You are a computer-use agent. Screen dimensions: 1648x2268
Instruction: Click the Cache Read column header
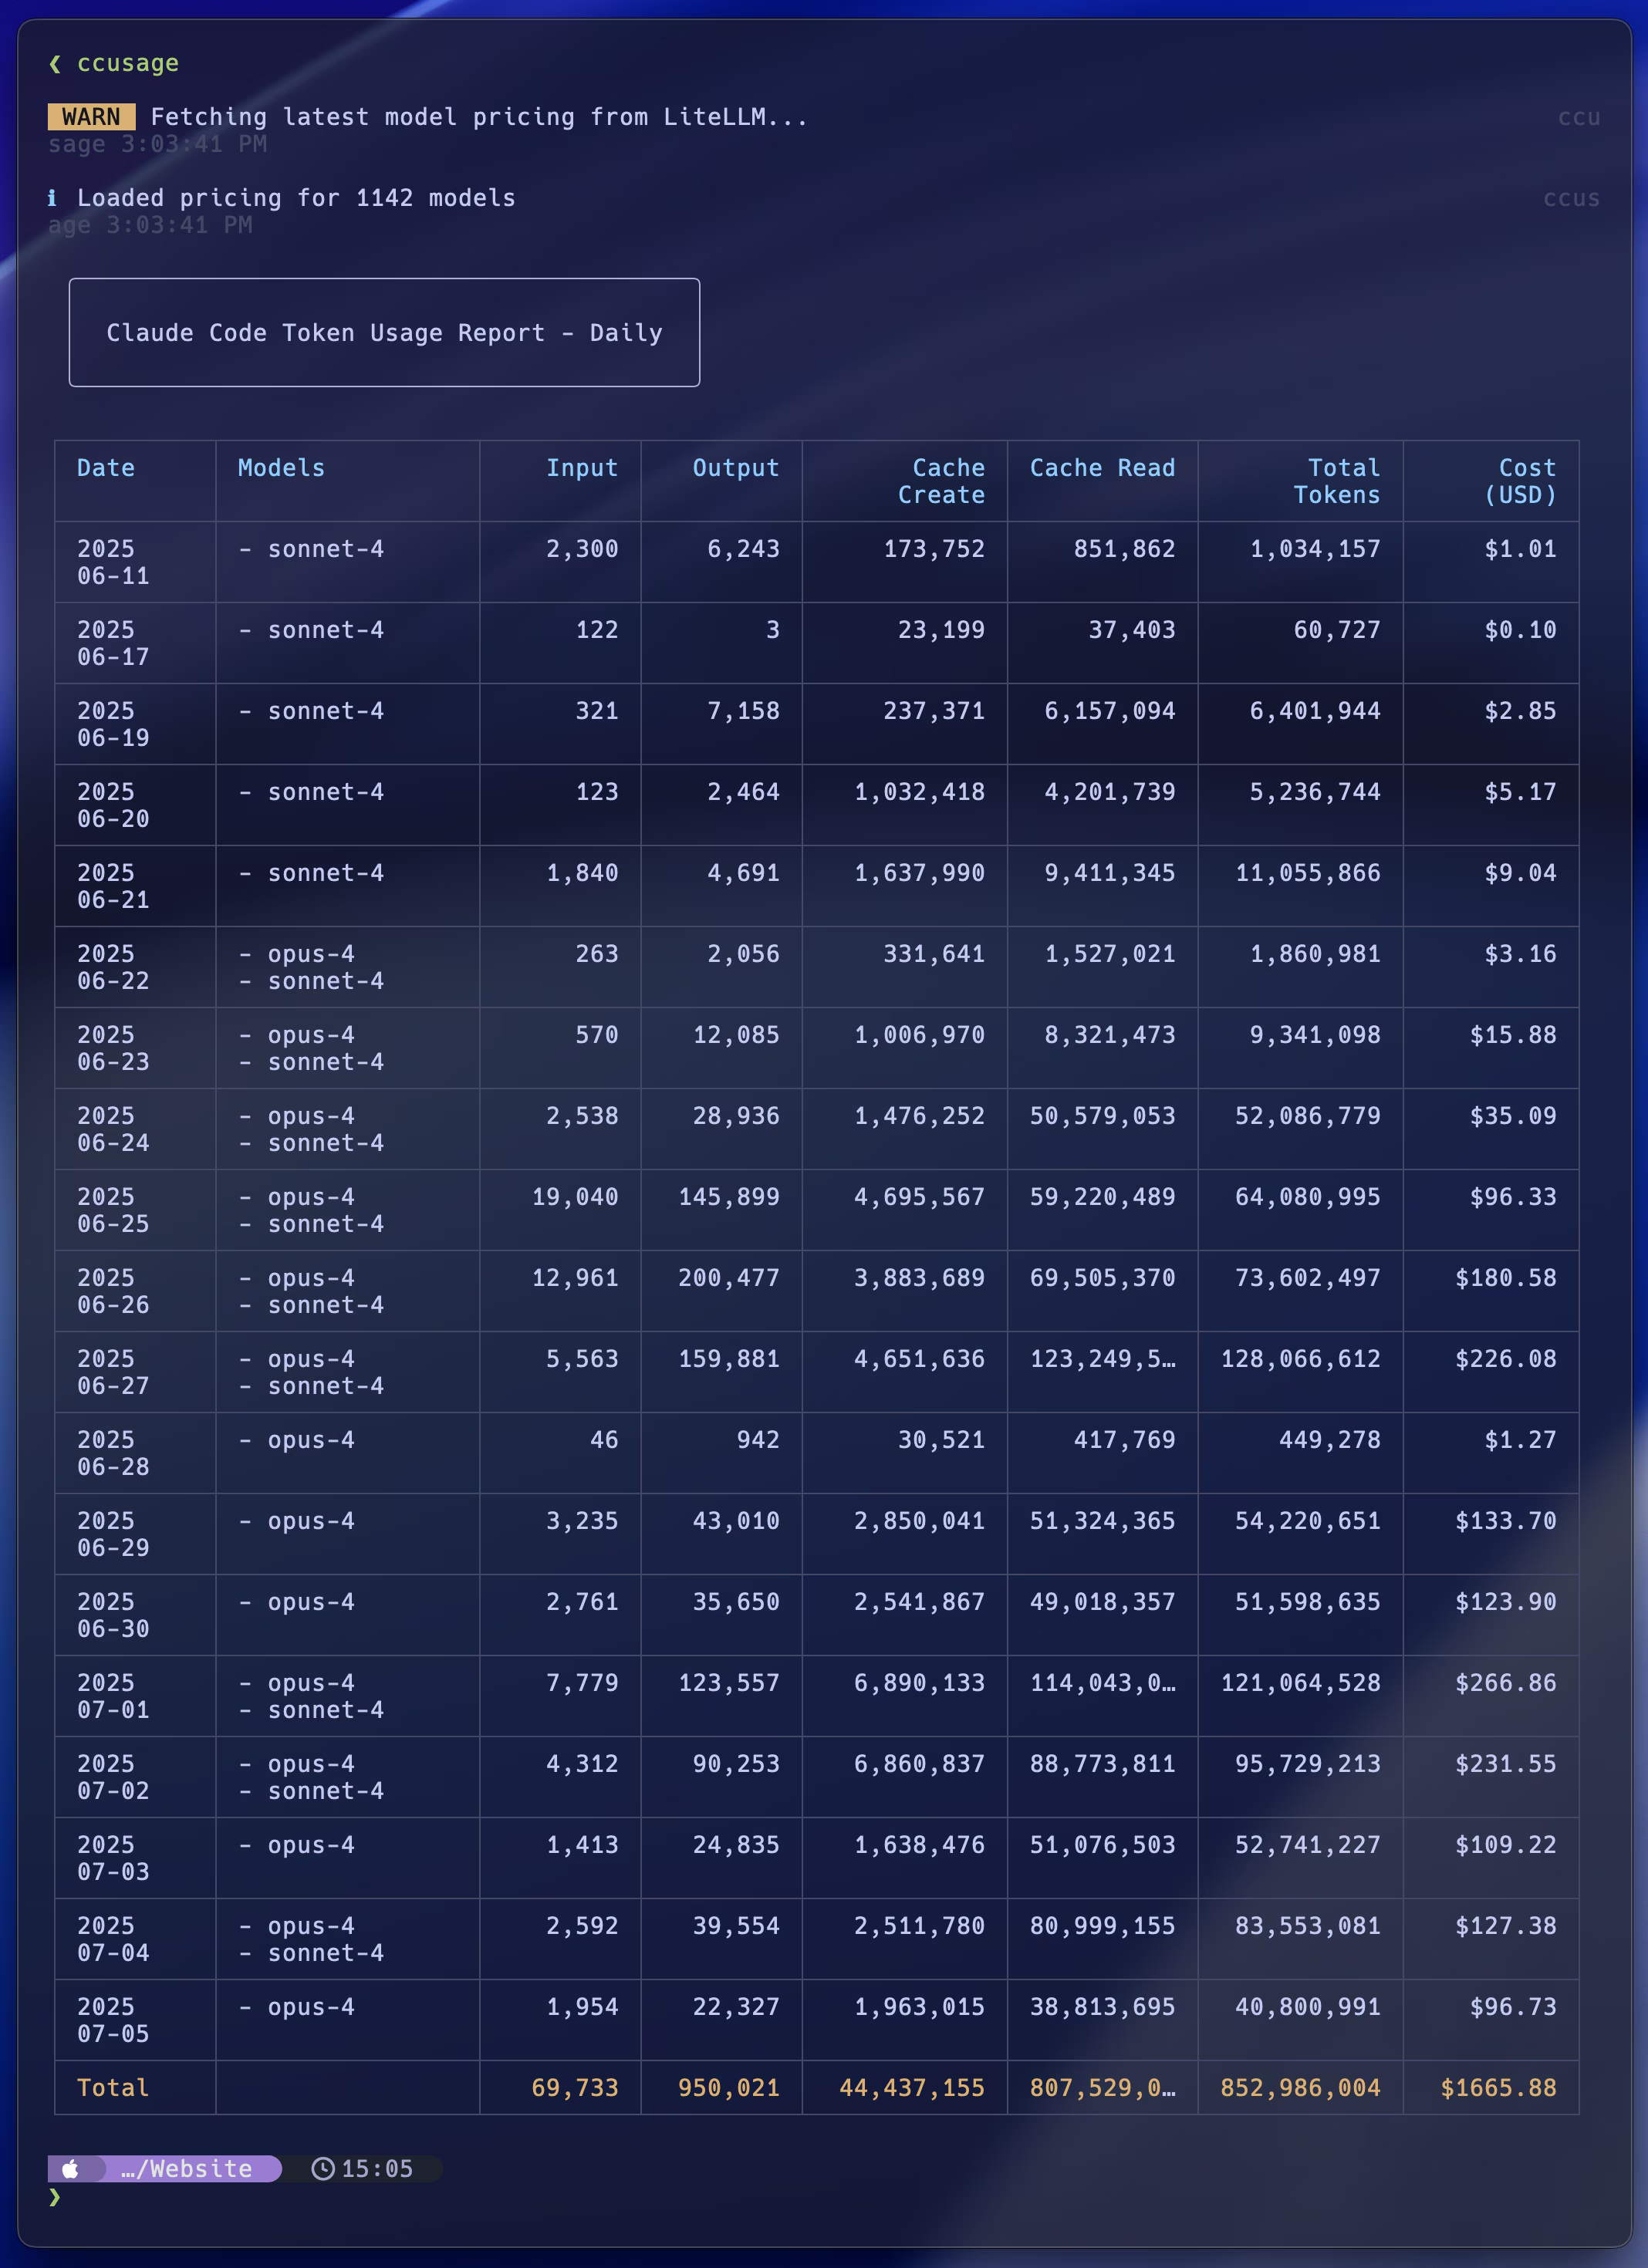pos(1102,468)
